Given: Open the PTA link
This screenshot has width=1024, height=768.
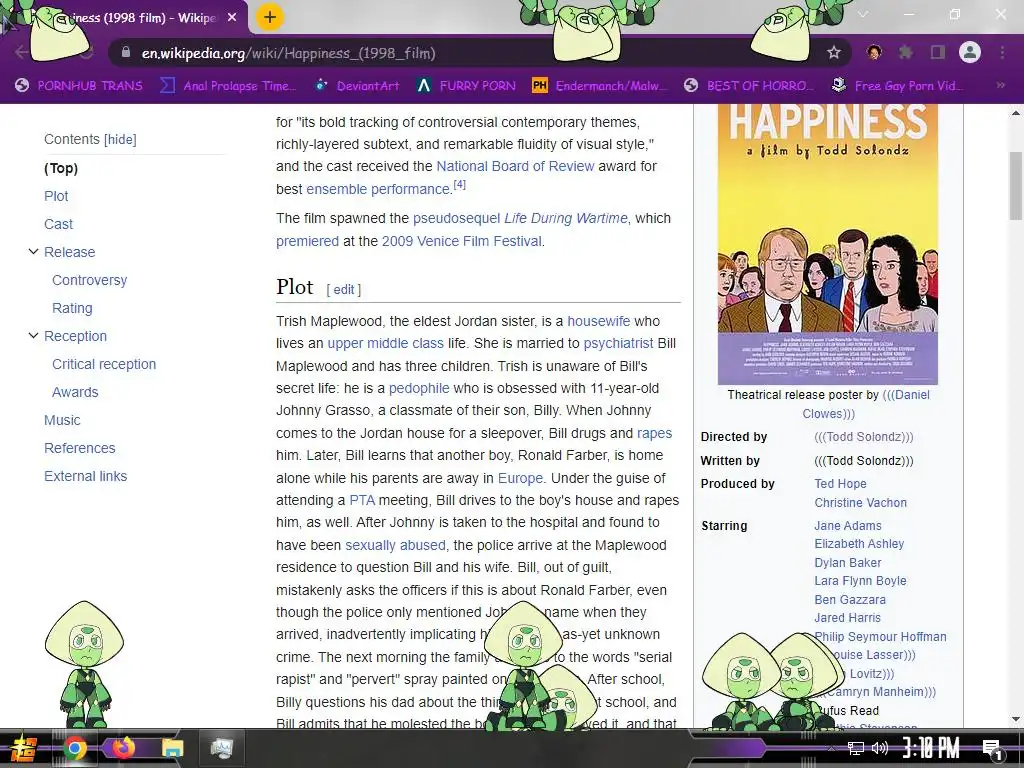Looking at the screenshot, I should [362, 500].
